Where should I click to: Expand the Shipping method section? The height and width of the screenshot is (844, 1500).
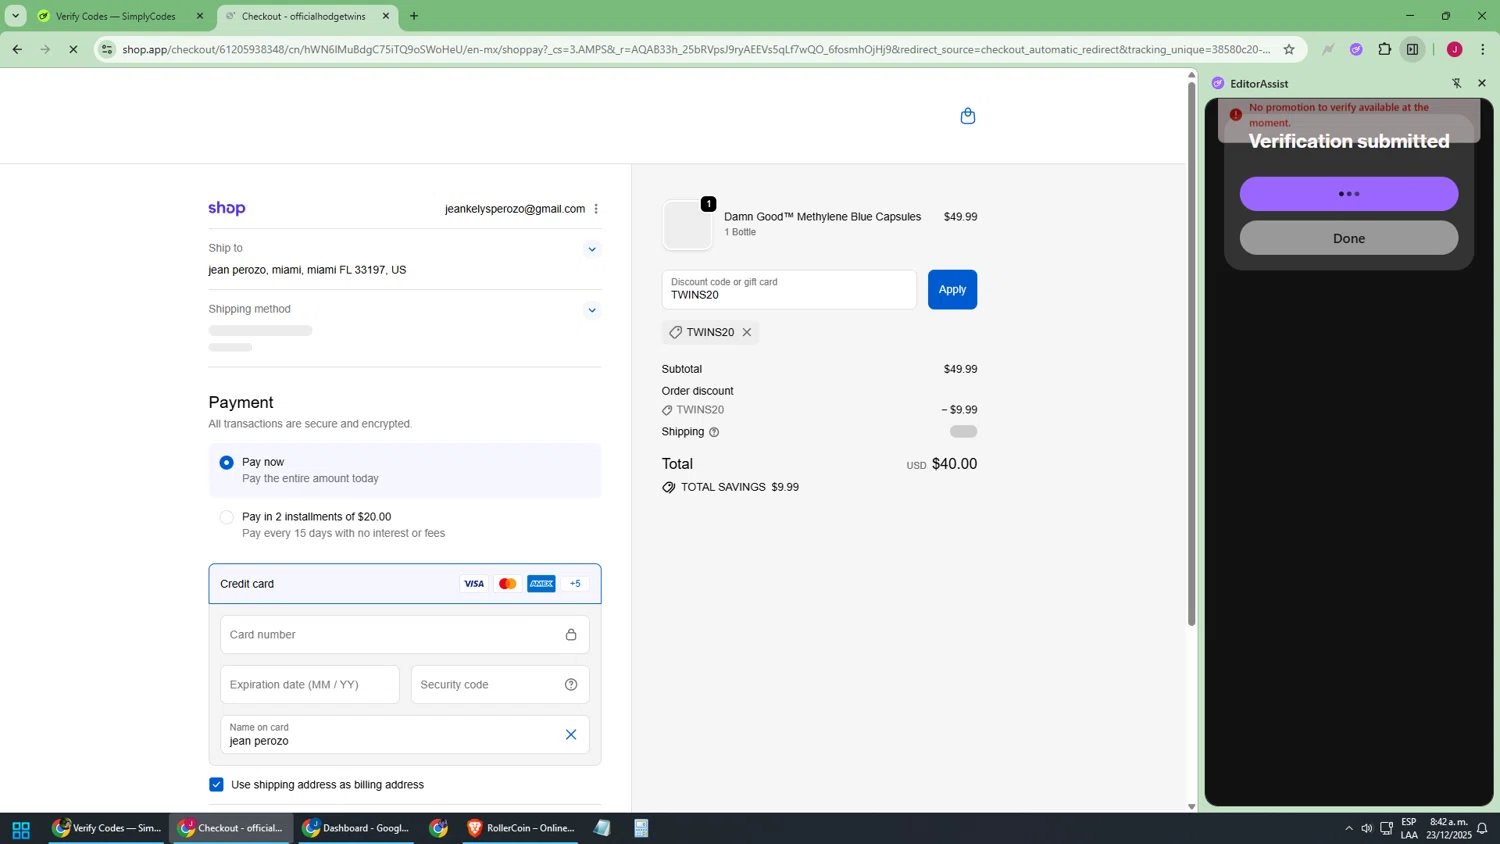(x=592, y=310)
